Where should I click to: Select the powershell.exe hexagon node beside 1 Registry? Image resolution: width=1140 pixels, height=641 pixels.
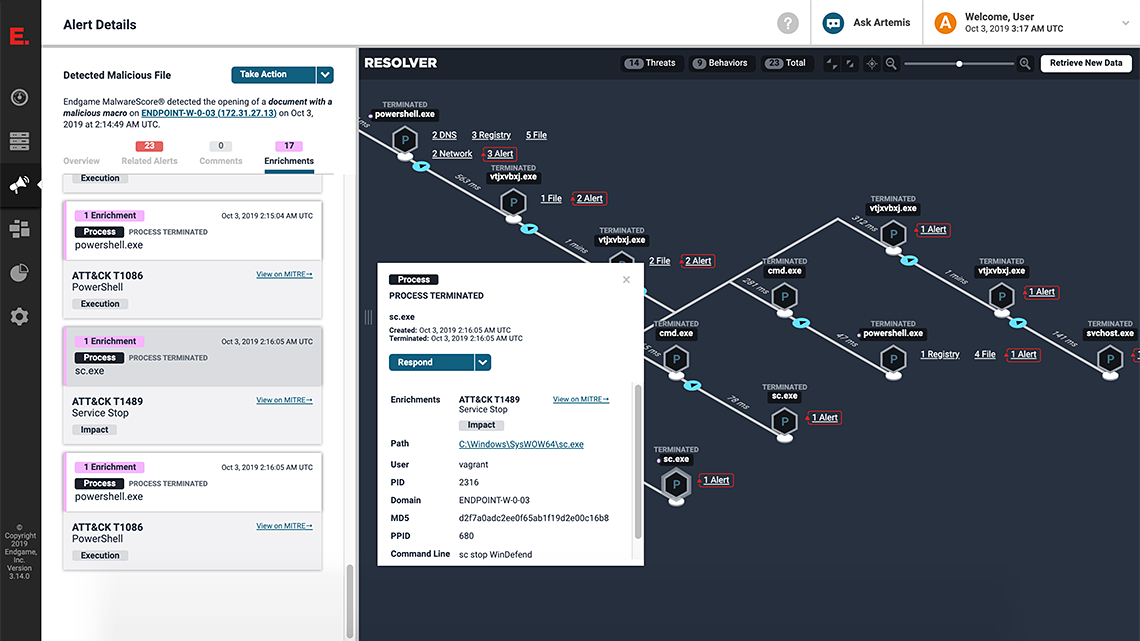pyautogui.click(x=893, y=358)
